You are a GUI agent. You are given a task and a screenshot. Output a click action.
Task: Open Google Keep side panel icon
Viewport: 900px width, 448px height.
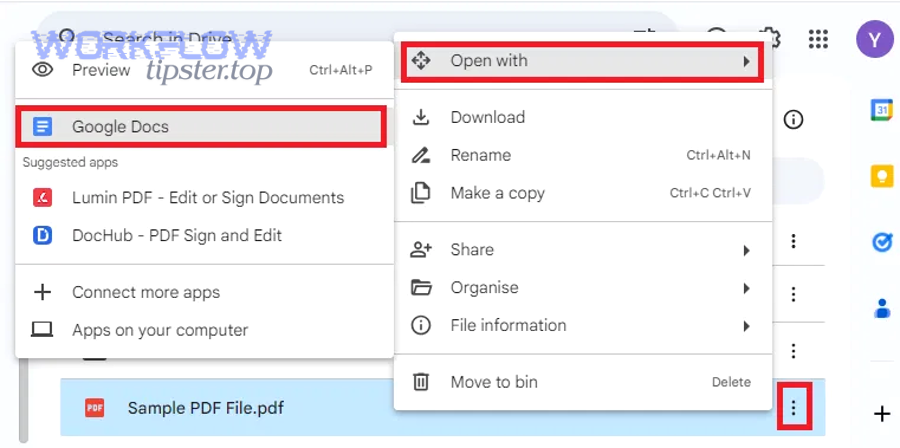coord(882,176)
